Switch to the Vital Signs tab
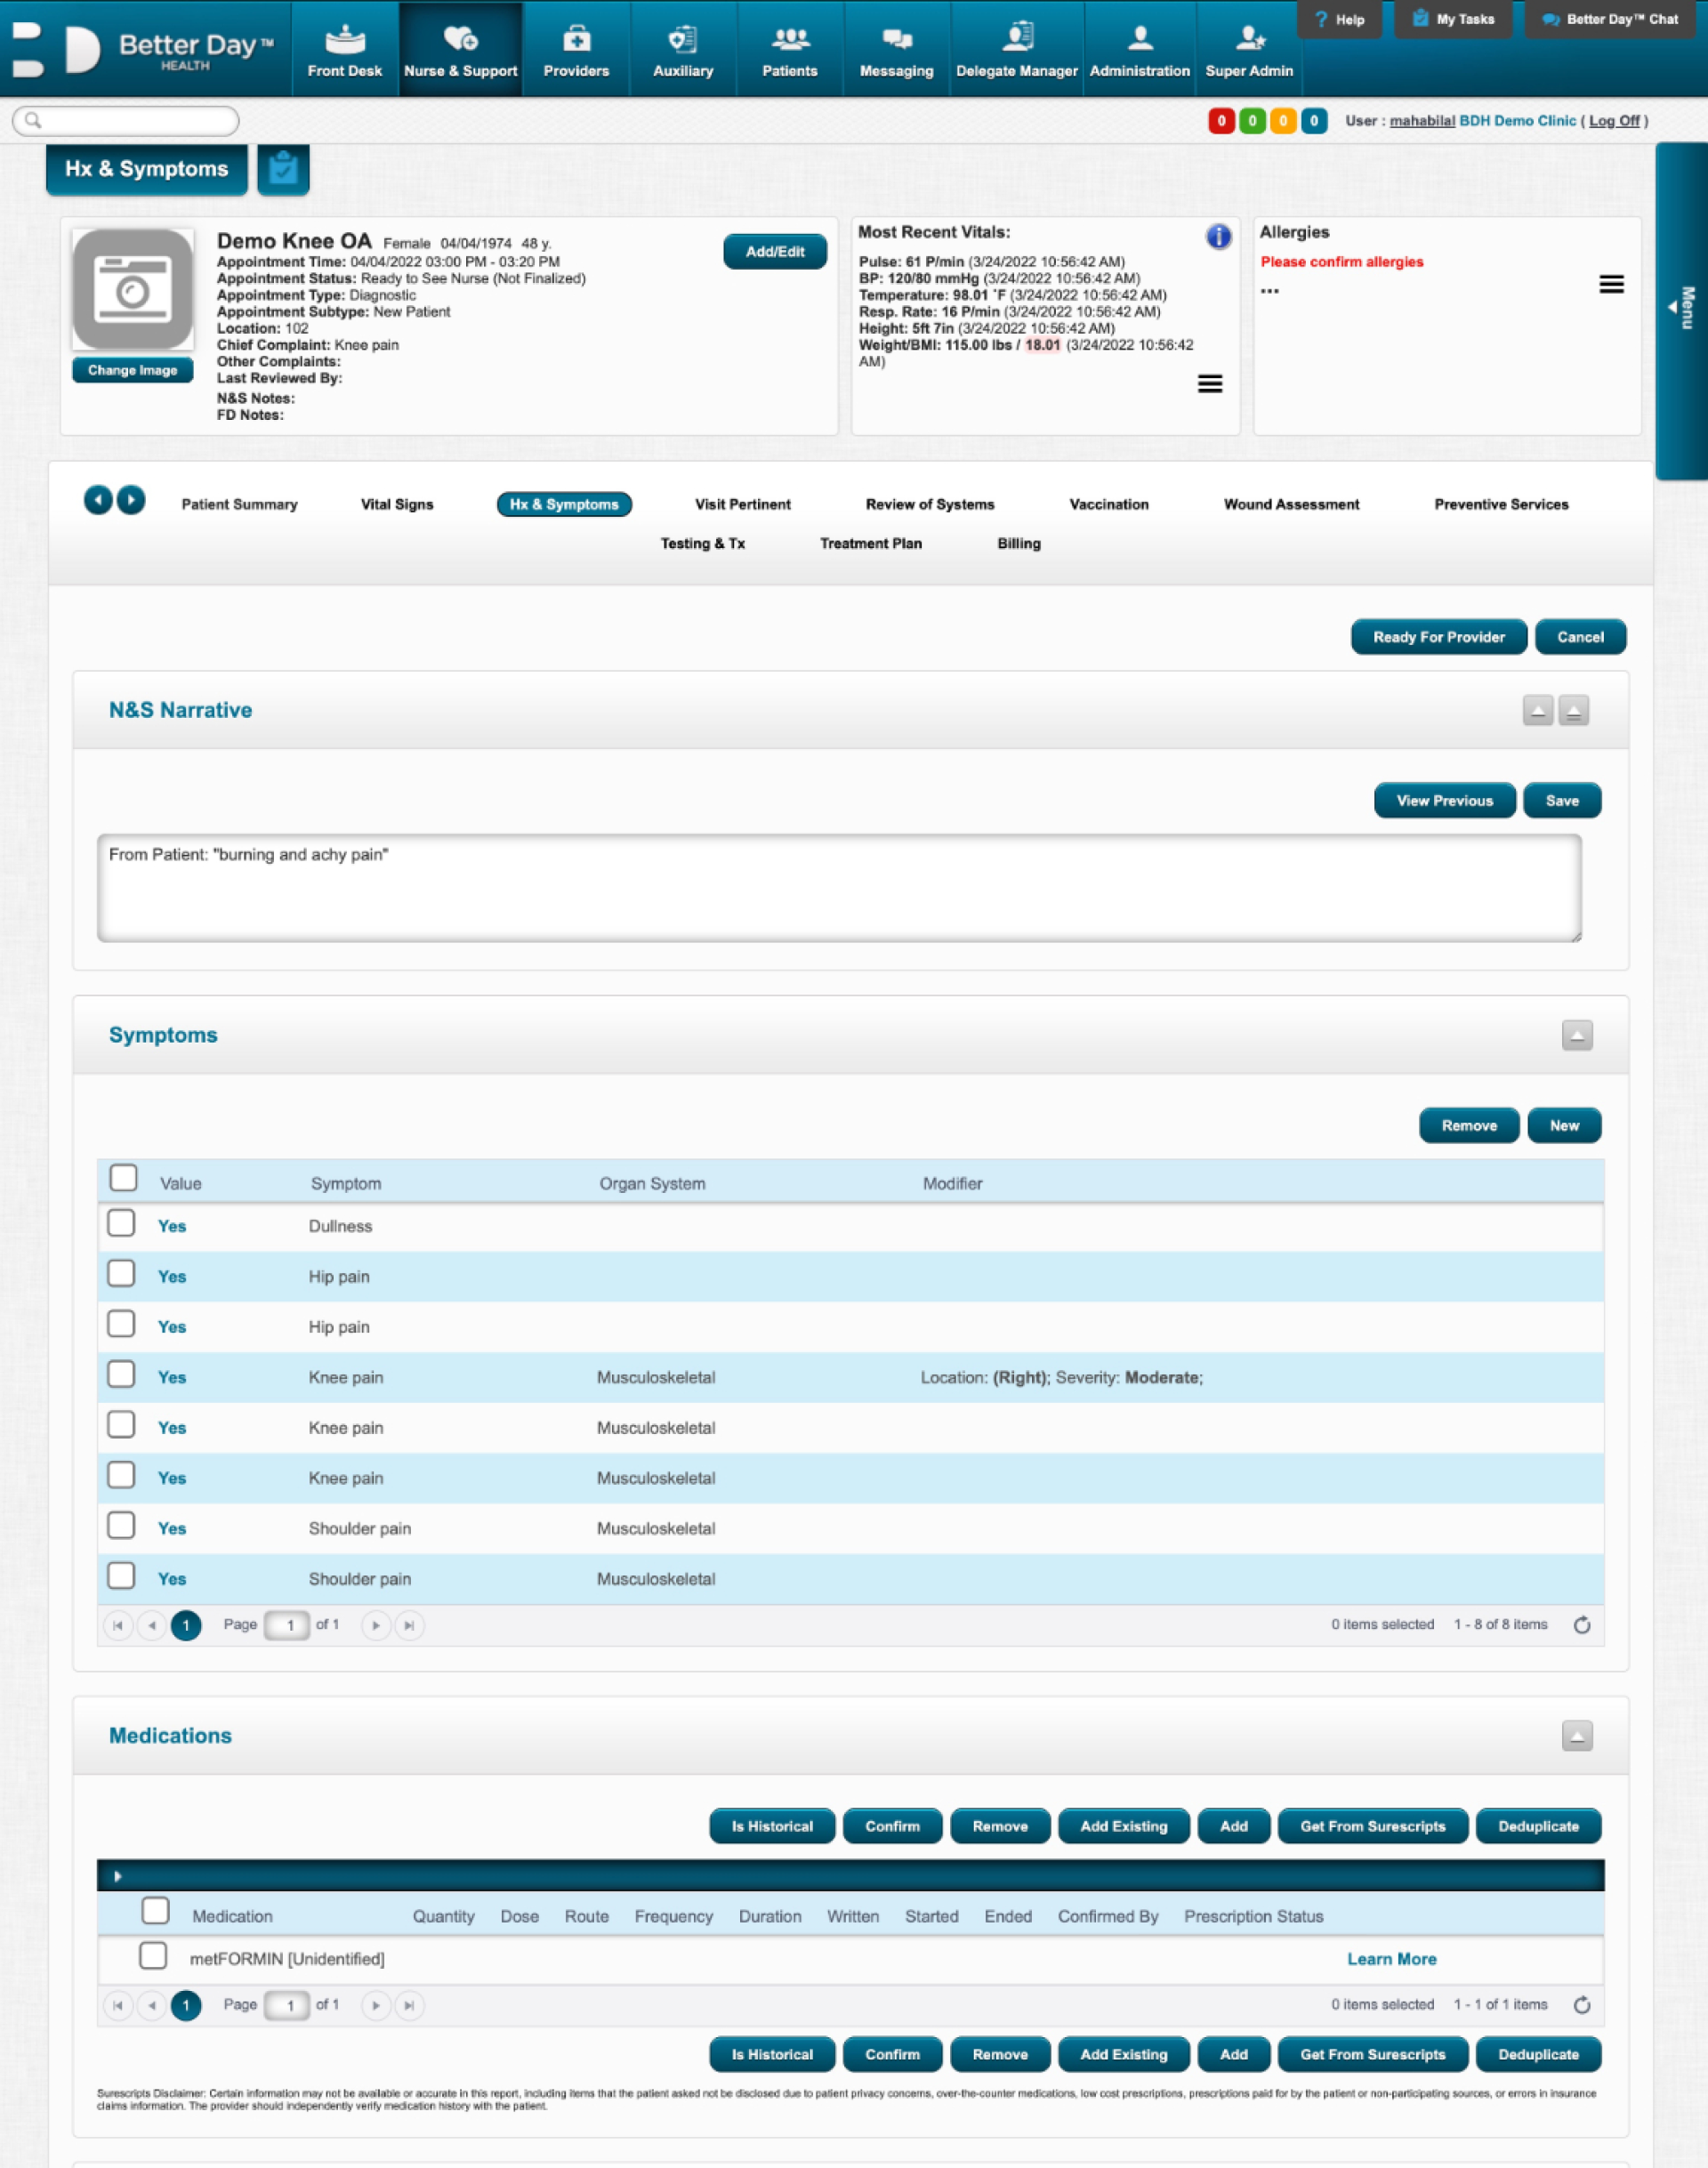 coord(397,504)
